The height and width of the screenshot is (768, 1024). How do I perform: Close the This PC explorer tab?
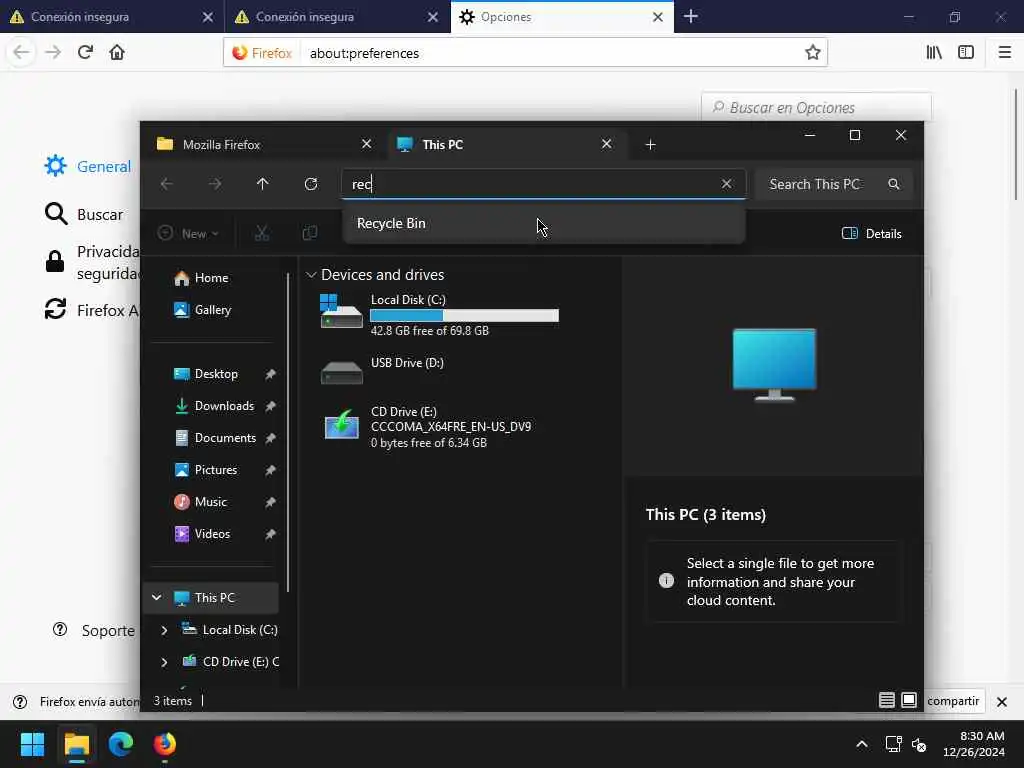click(x=607, y=144)
